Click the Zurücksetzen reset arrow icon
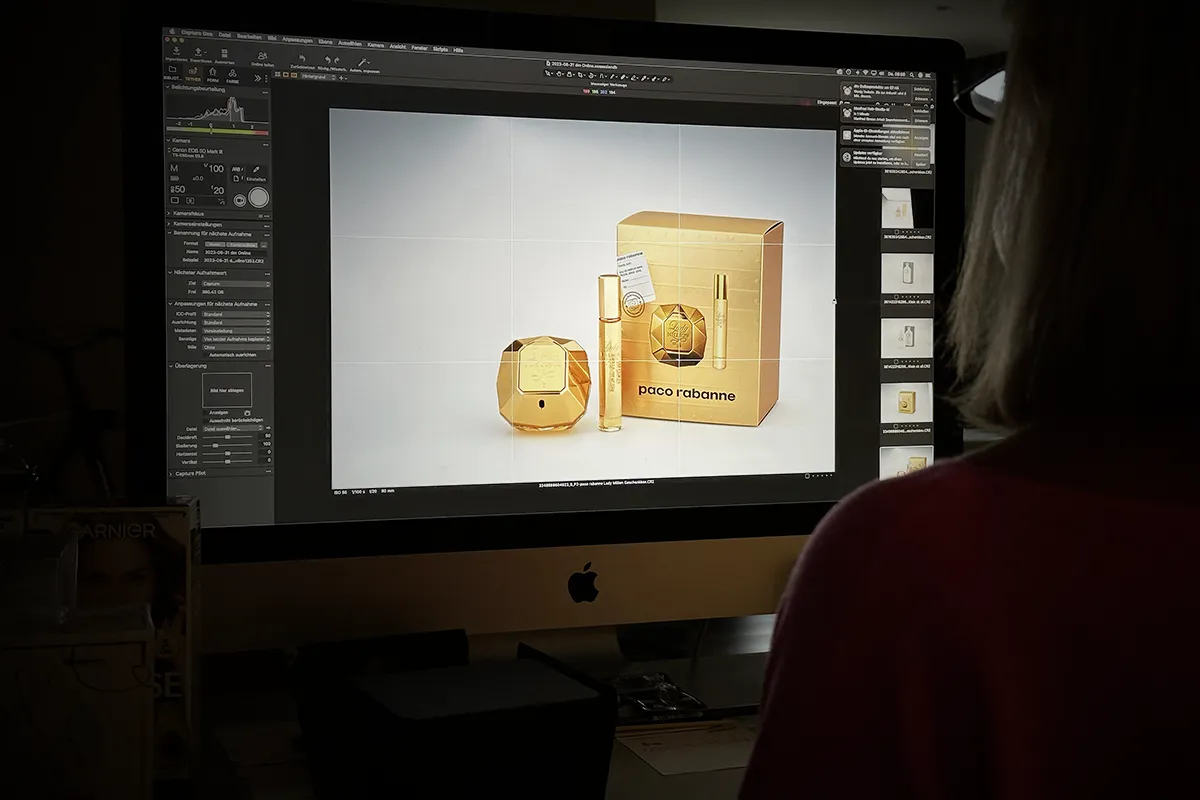 point(302,59)
